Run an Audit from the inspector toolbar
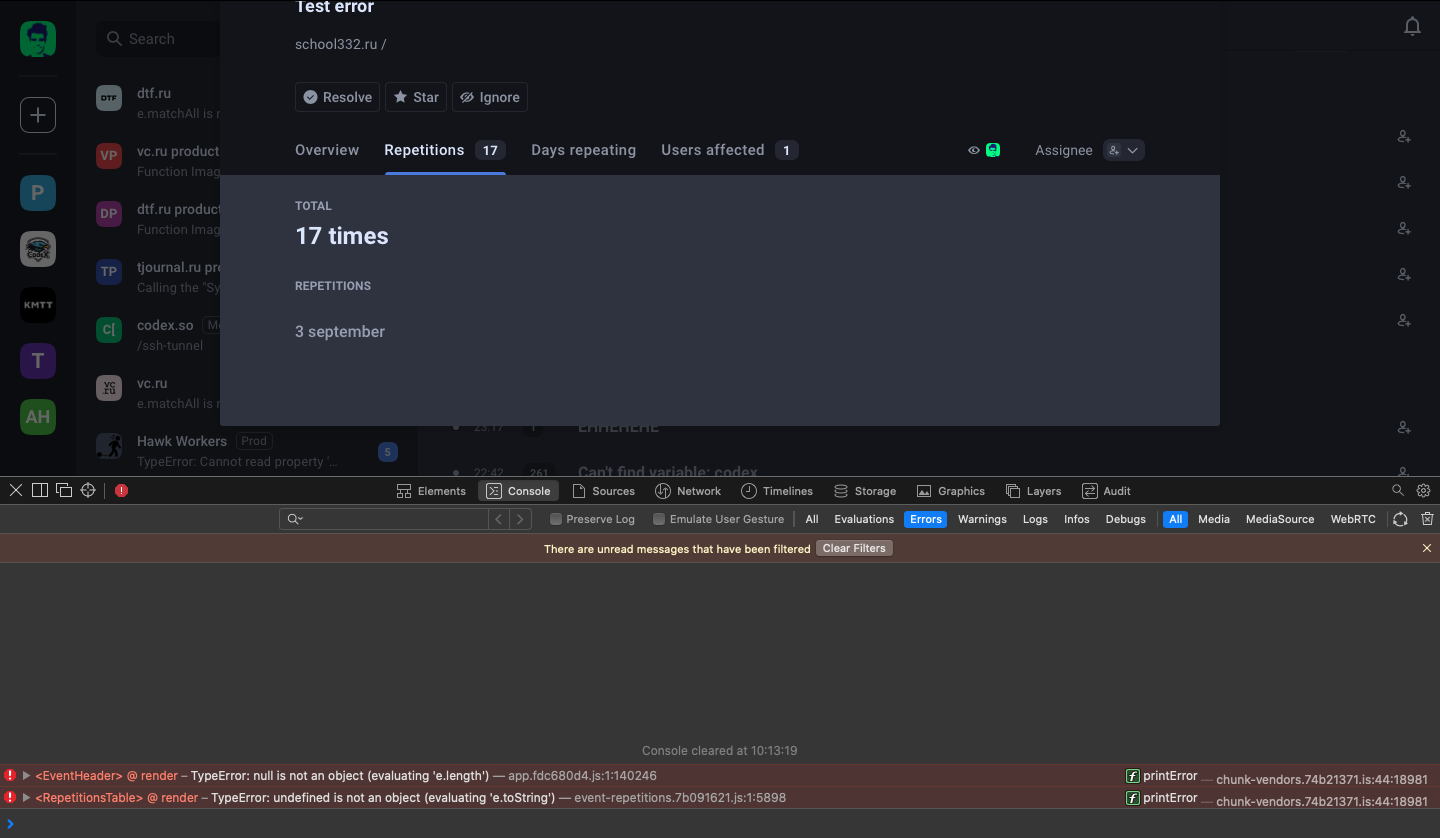Screen dimensions: 1440x838 (1106, 490)
